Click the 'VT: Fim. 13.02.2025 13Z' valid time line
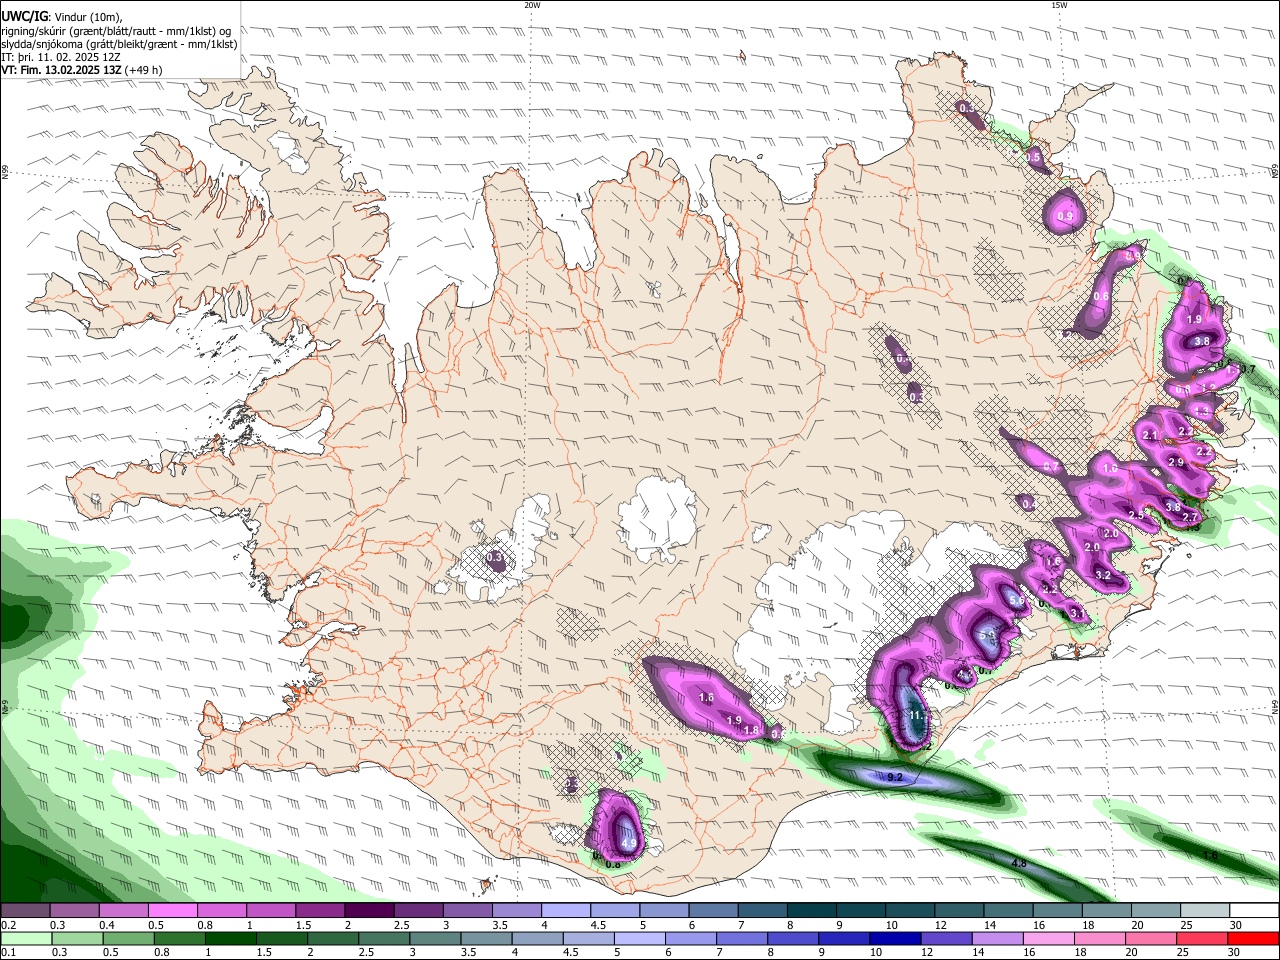 click(x=62, y=70)
